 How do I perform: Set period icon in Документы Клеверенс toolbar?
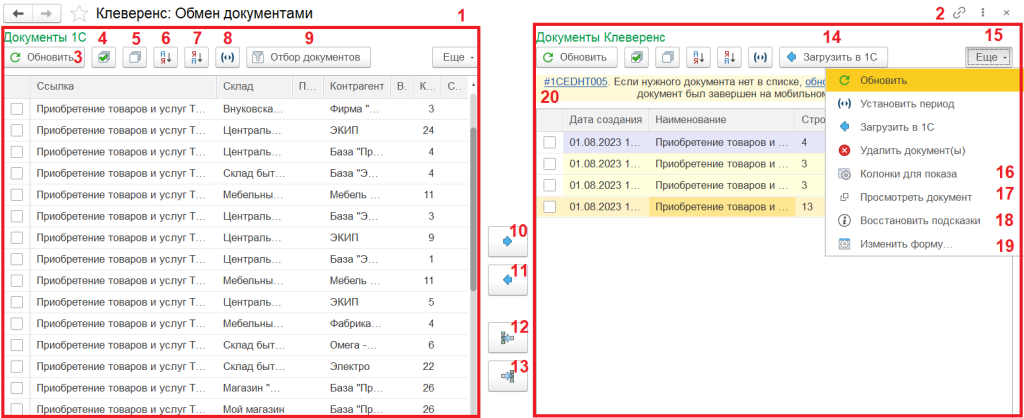point(760,57)
